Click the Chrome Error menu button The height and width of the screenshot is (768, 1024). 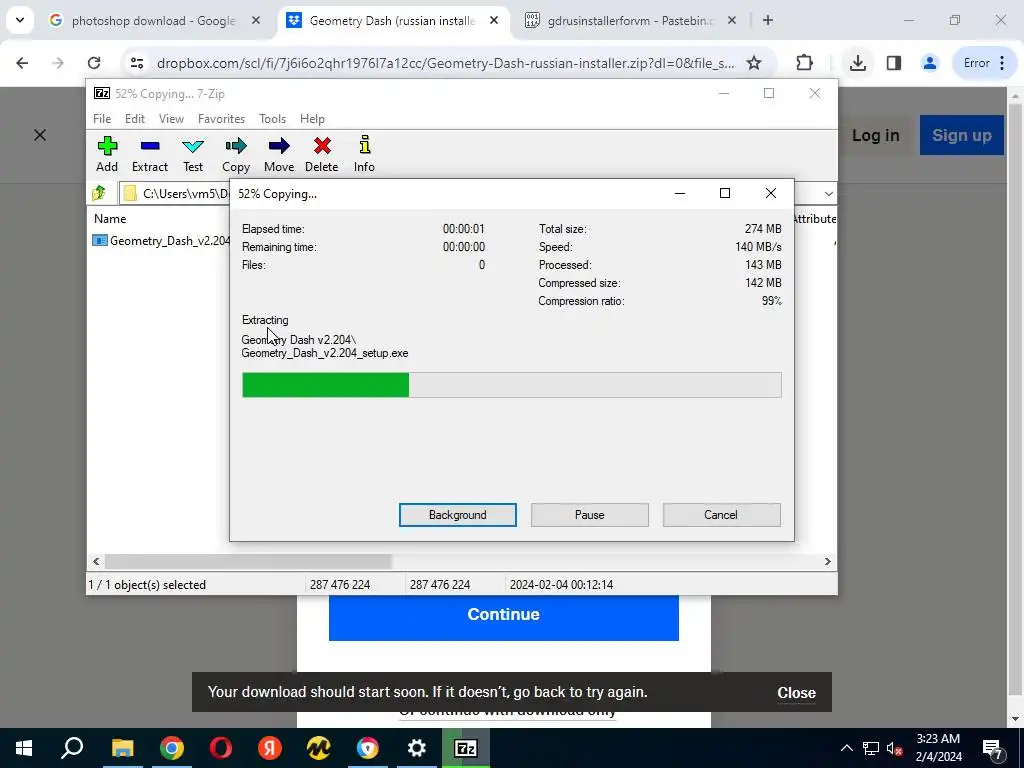click(985, 63)
